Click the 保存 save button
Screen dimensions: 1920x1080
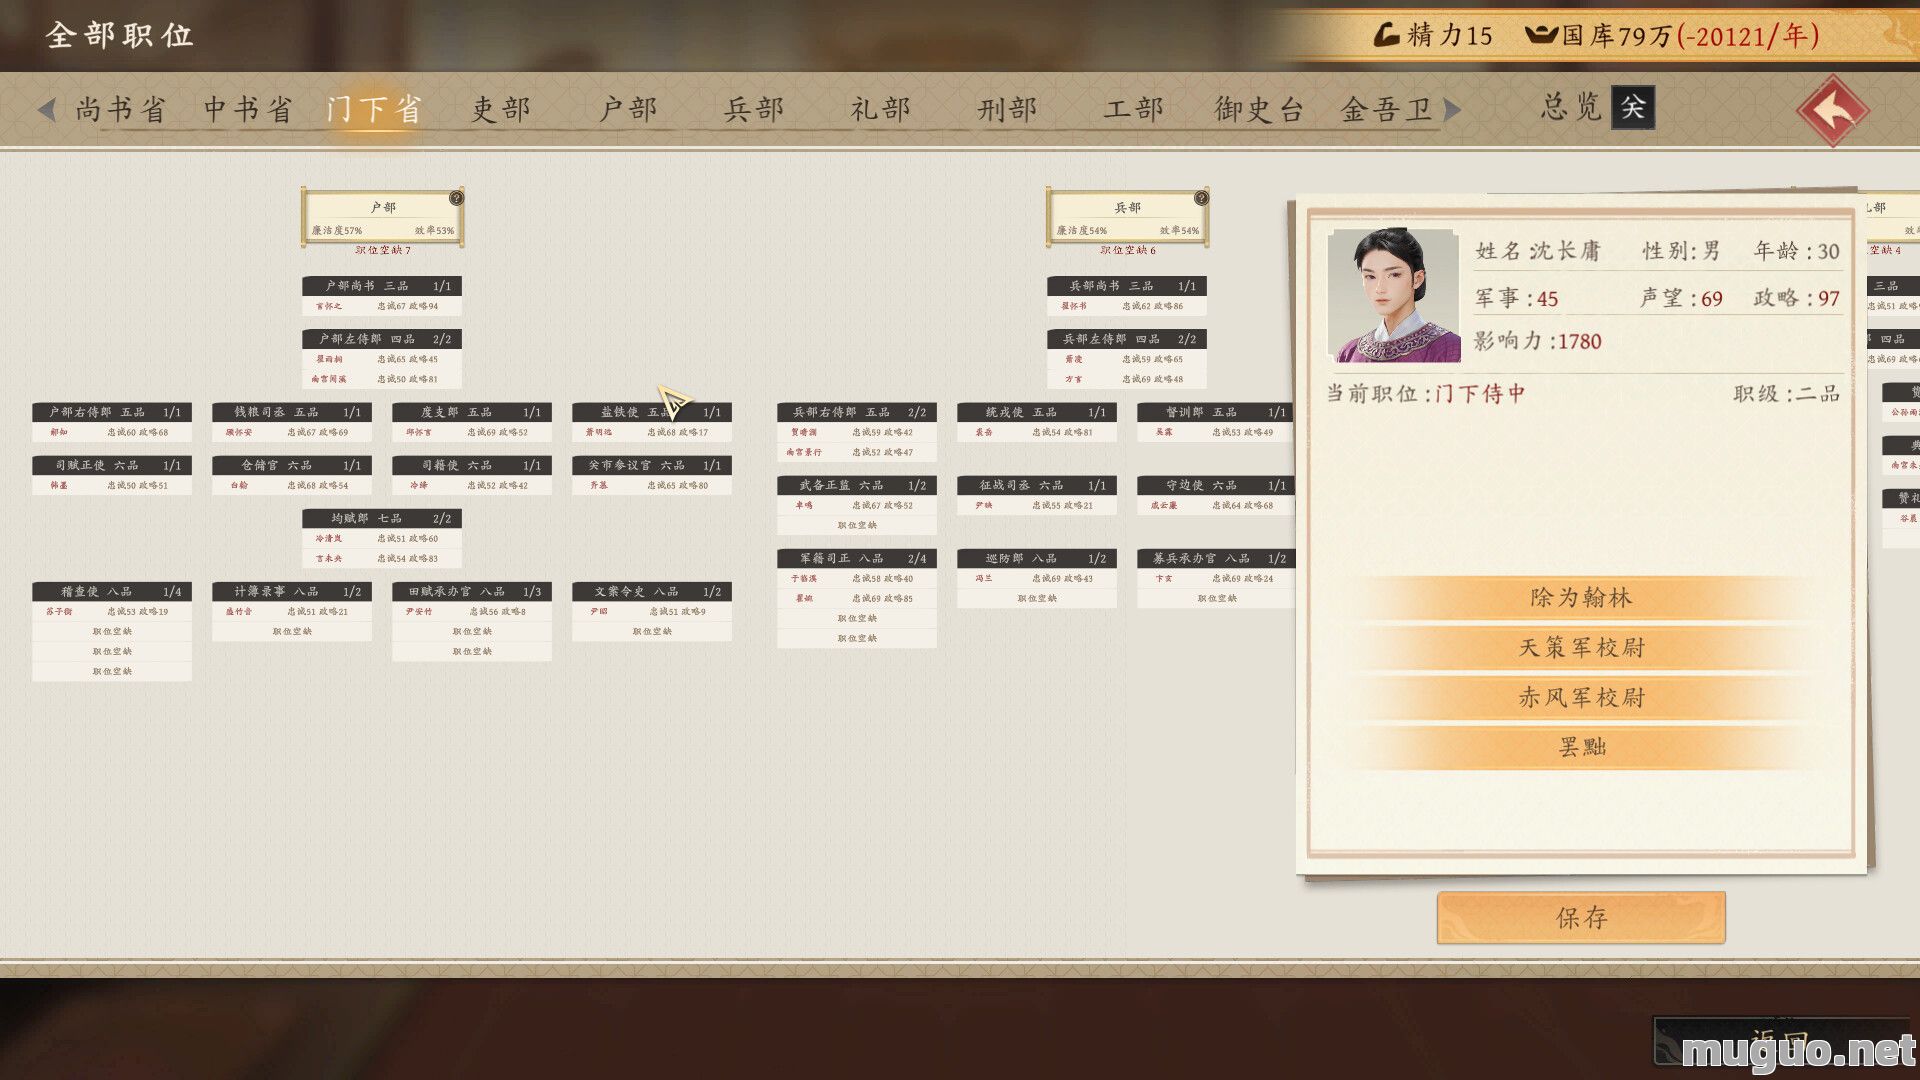pyautogui.click(x=1581, y=917)
